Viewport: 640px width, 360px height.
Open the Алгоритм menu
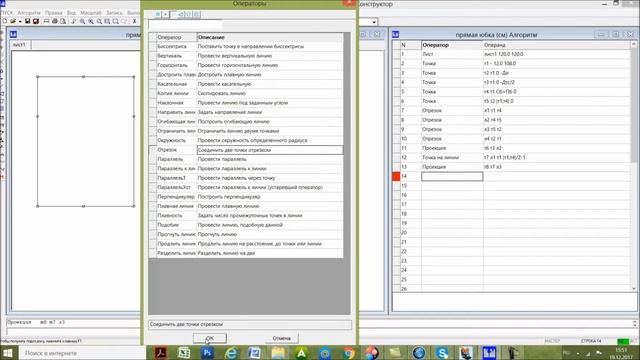coord(29,13)
